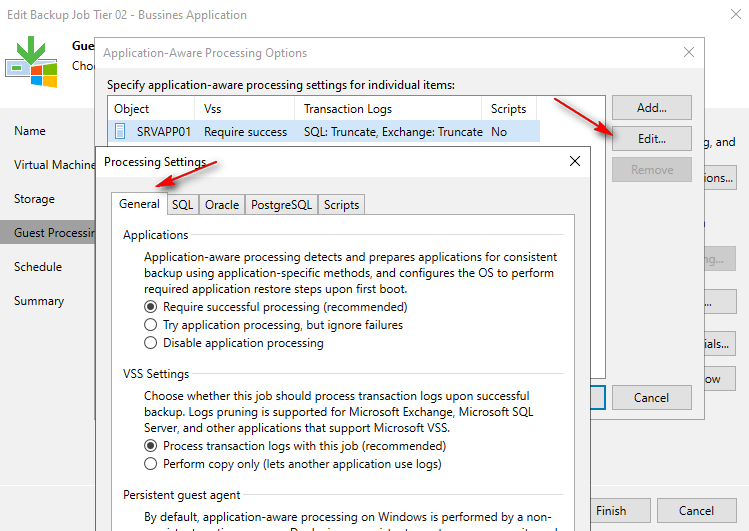The width and height of the screenshot is (749, 531).
Task: Go to the Schedule wizard step
Action: (38, 267)
